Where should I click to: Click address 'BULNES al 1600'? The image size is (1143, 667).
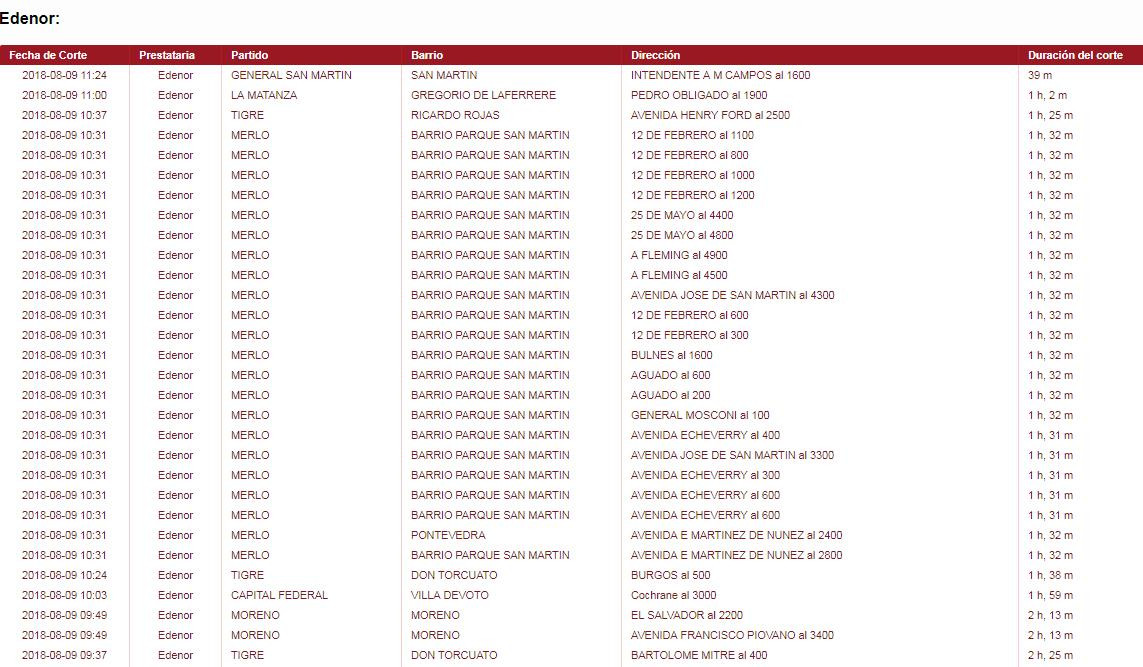tap(671, 355)
